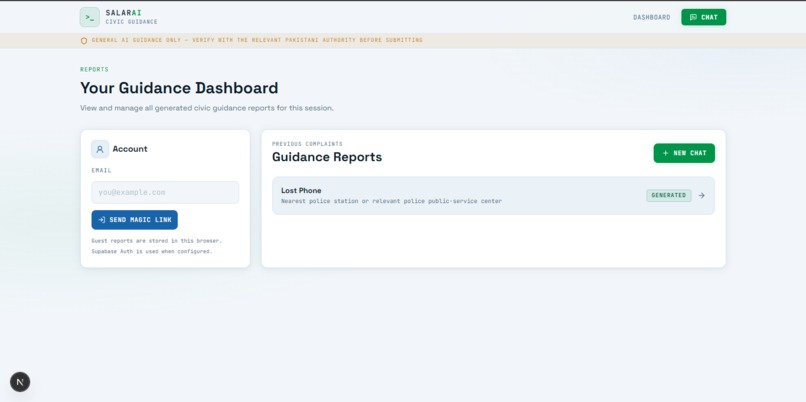Click the Account user avatar icon
This screenshot has width=806, height=402.
[100, 149]
